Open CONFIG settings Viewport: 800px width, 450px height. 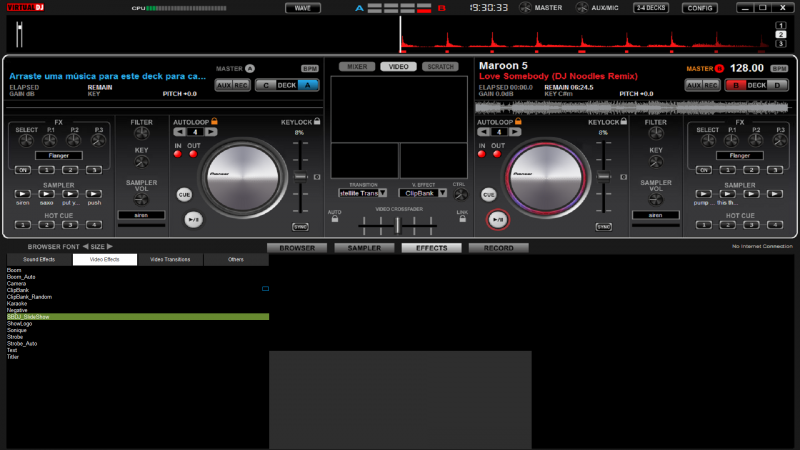(699, 8)
